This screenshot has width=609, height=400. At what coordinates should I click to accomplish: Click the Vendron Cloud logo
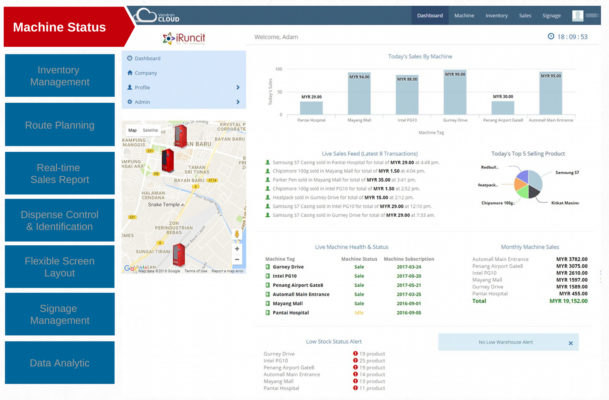coord(156,16)
